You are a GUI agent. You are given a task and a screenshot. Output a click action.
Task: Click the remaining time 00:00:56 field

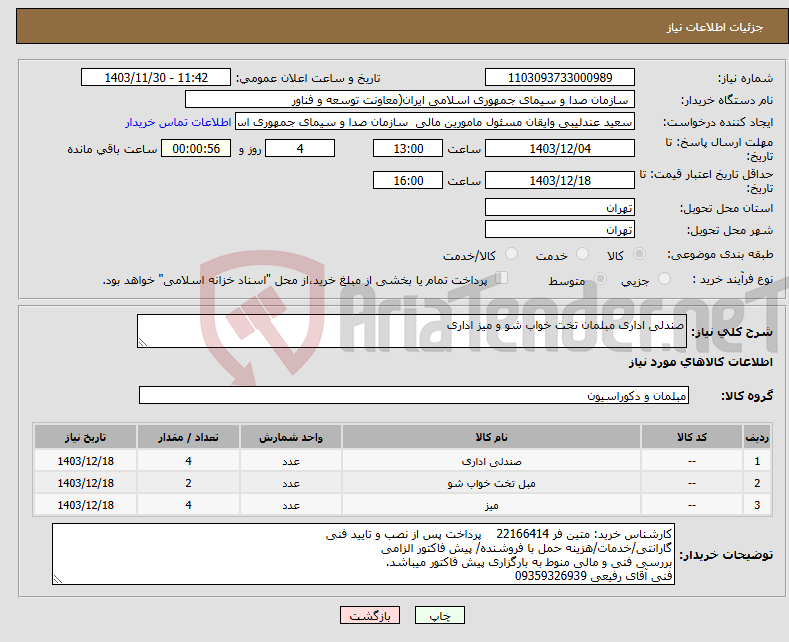click(x=196, y=148)
